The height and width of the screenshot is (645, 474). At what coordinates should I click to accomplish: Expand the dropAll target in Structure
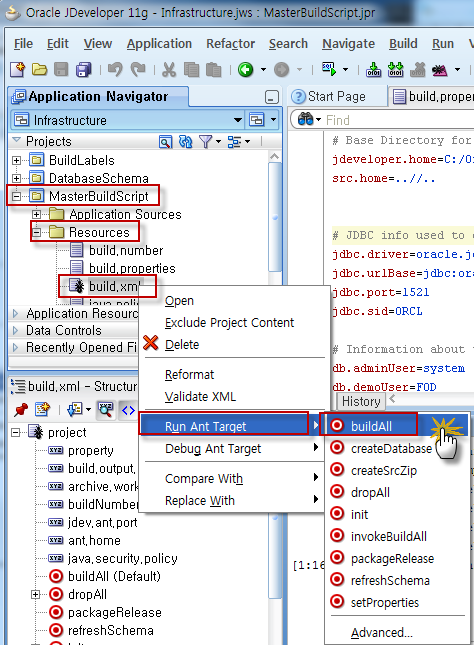[x=36, y=594]
